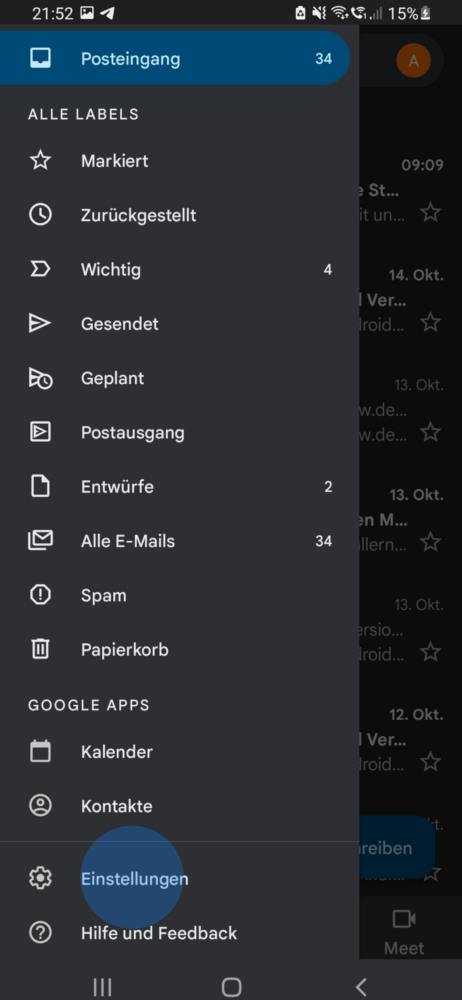Toggle star on the 12. Okt. email
This screenshot has width=462, height=1000.
tap(431, 761)
